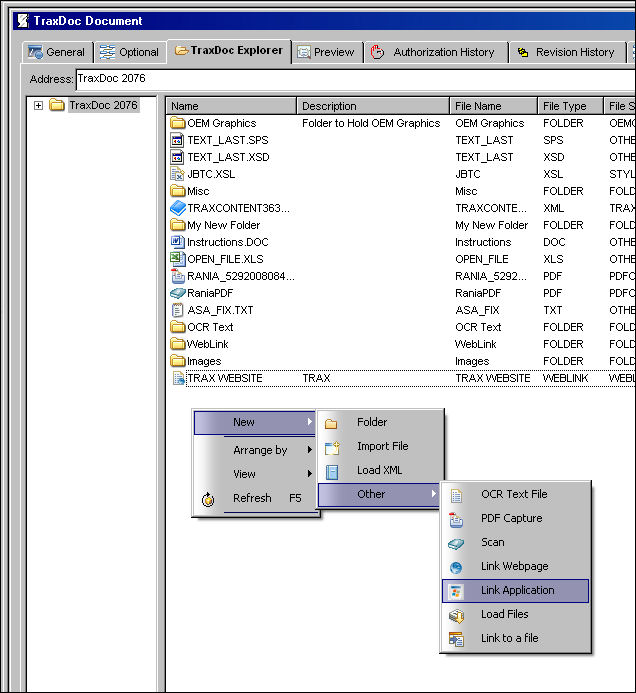Screen dimensions: 636x693
Task: Click the TraxDoc Document title bar icon
Action: tap(23, 21)
